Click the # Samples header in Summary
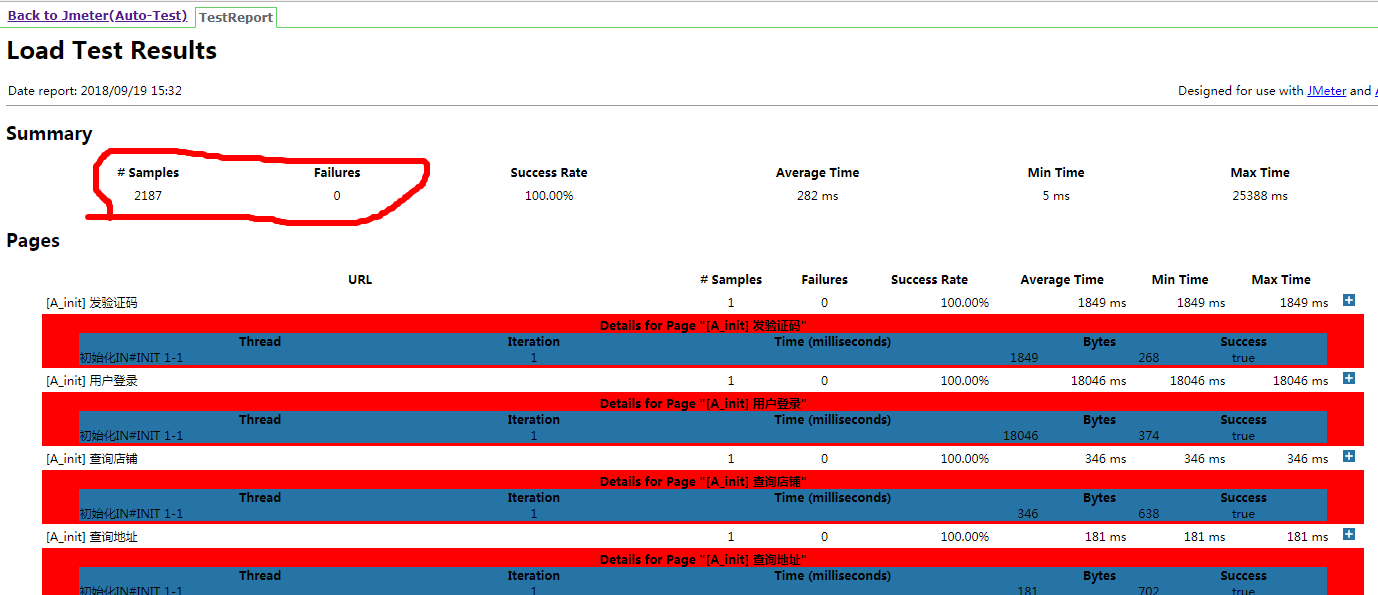Image resolution: width=1378 pixels, height=595 pixels. coord(148,173)
